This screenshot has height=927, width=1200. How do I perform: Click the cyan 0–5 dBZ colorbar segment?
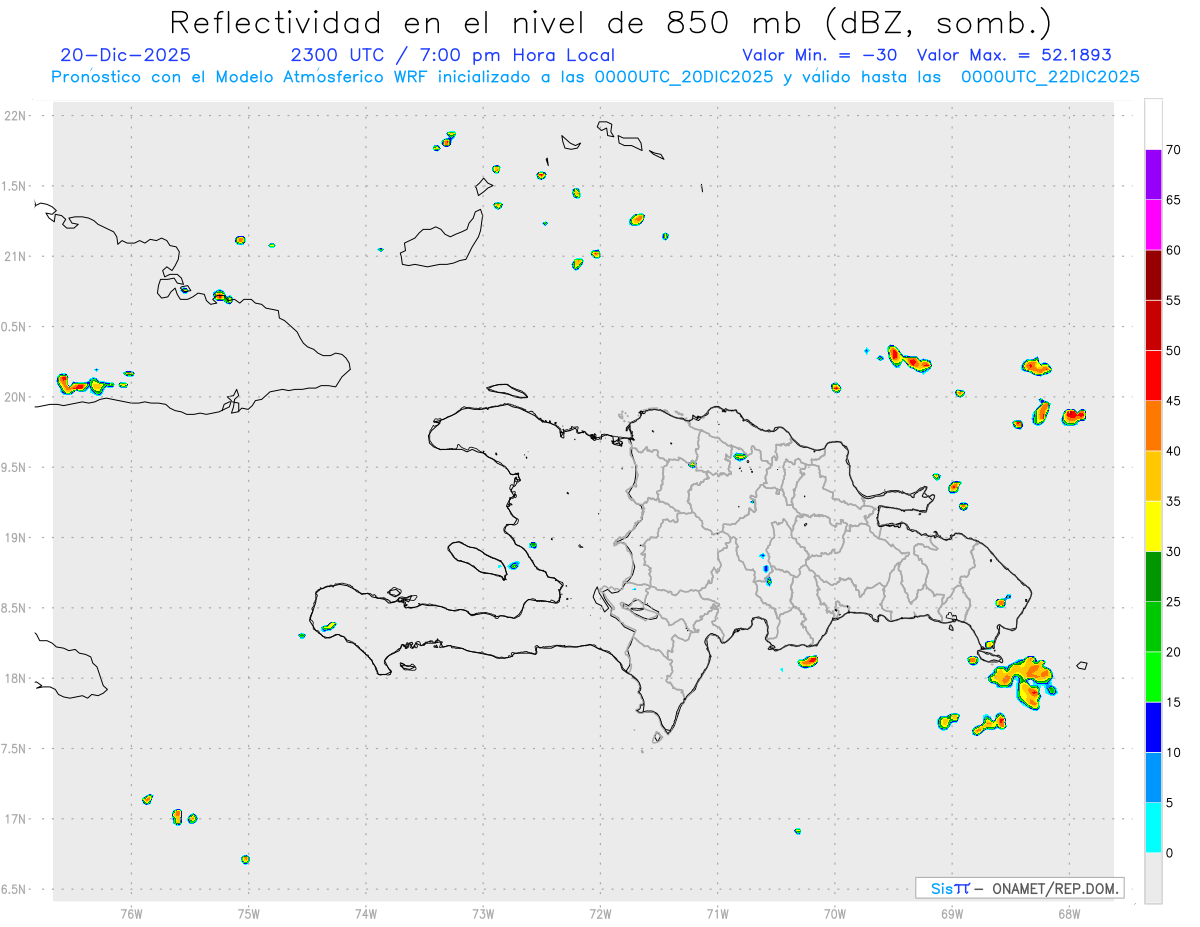[x=1153, y=828]
